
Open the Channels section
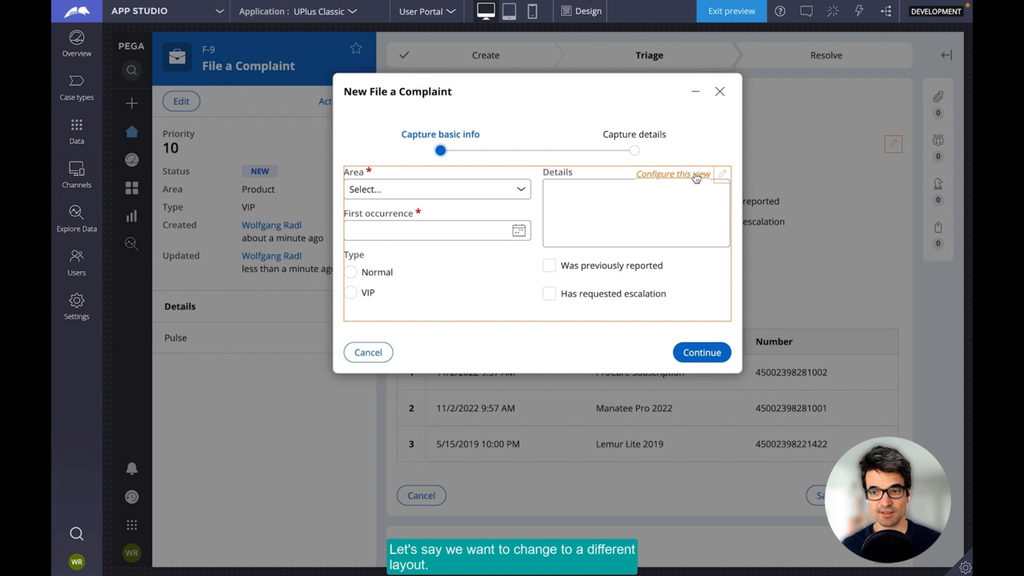(x=76, y=174)
